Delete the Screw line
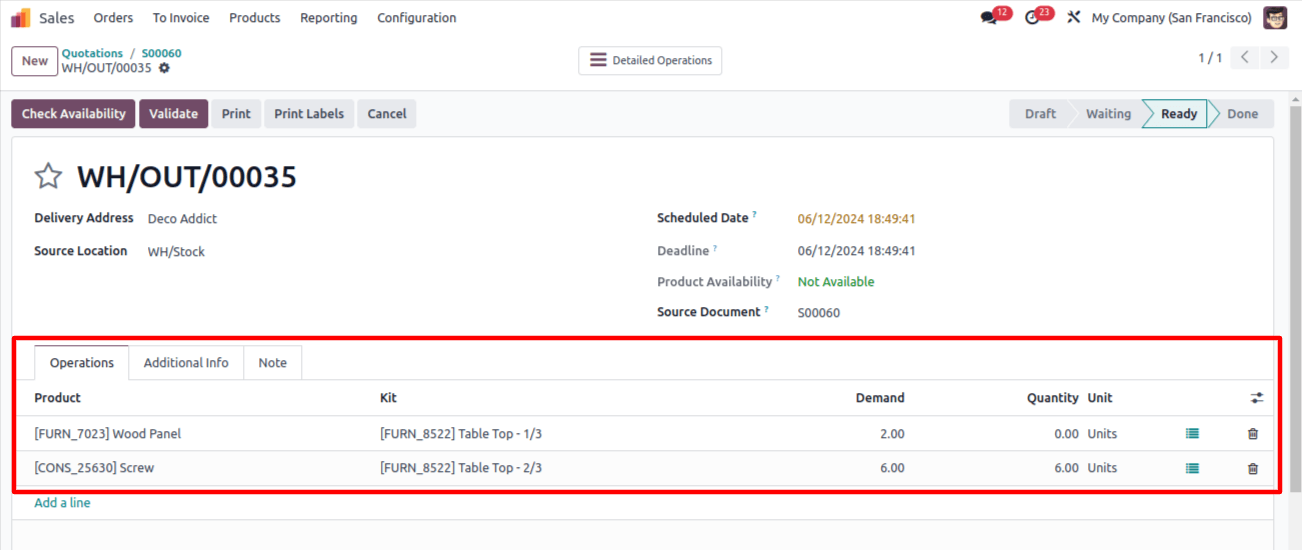 coord(1253,468)
